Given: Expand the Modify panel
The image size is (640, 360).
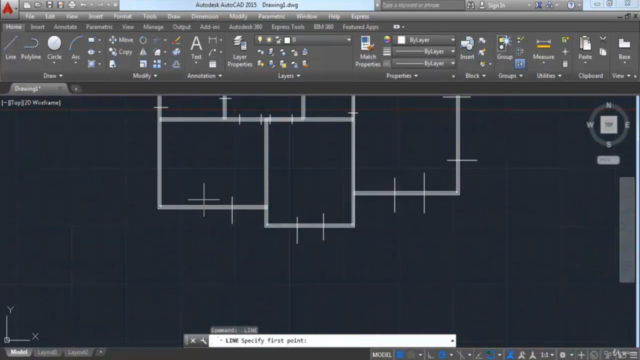Looking at the screenshot, I should [145, 76].
